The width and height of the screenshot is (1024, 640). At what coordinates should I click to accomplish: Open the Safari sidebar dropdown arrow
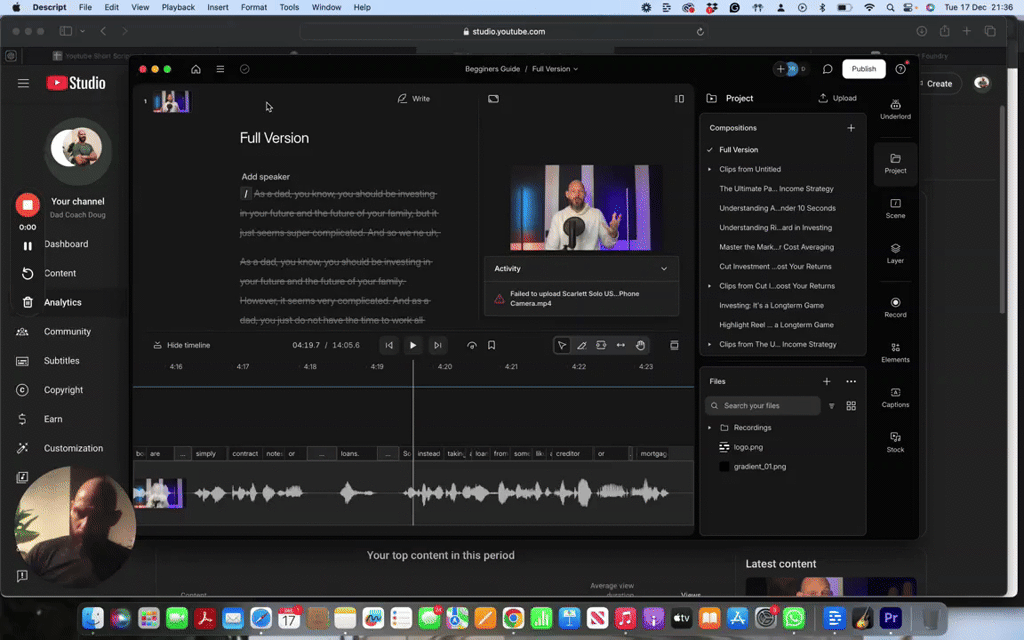82,31
